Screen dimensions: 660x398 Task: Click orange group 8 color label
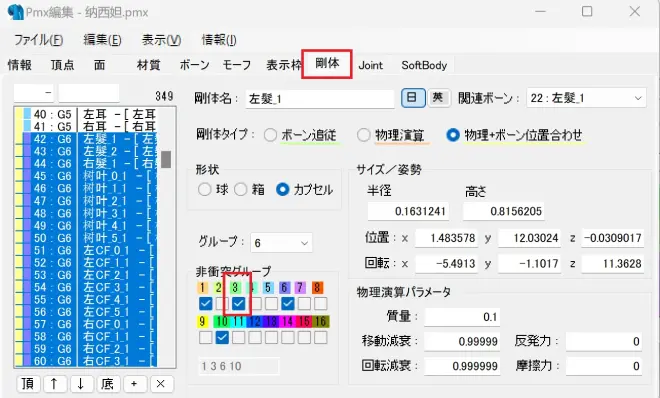(317, 287)
